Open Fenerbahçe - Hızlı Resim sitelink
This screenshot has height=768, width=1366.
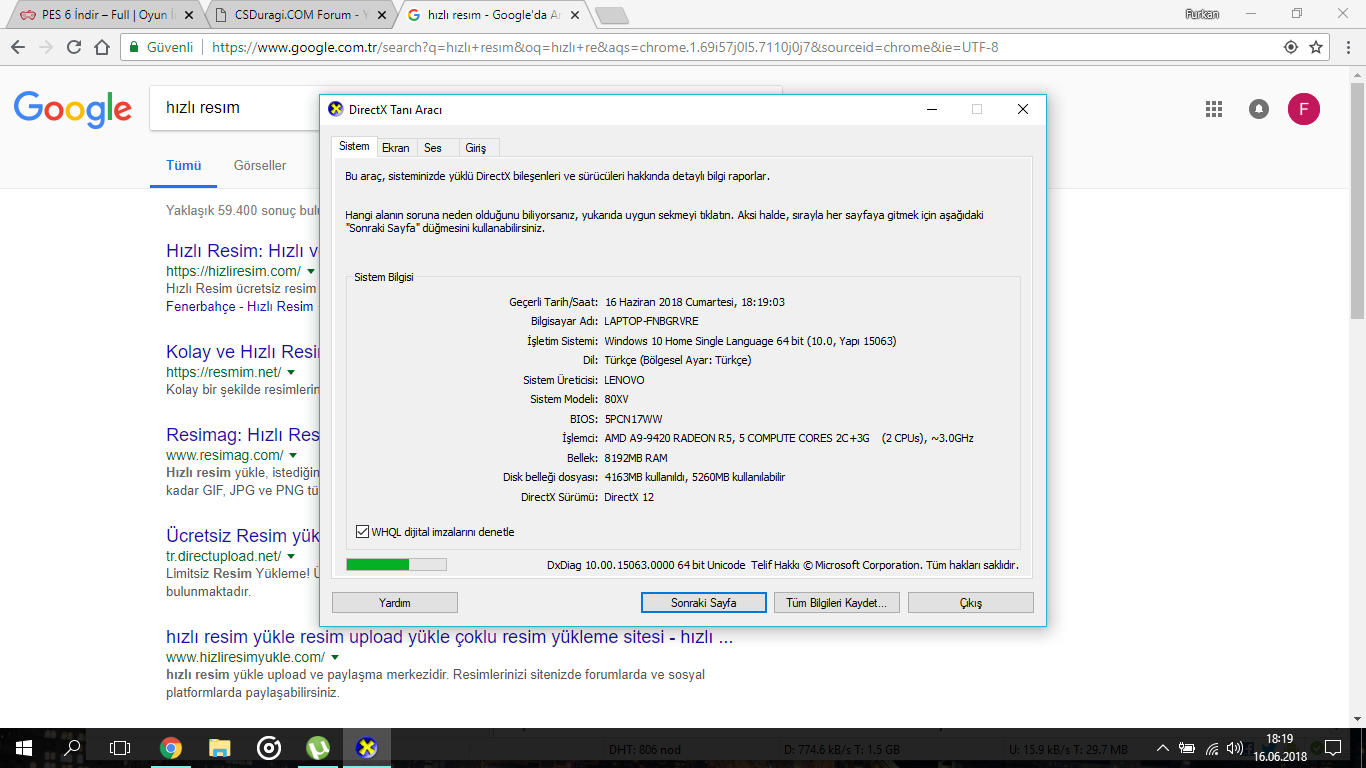click(x=240, y=307)
